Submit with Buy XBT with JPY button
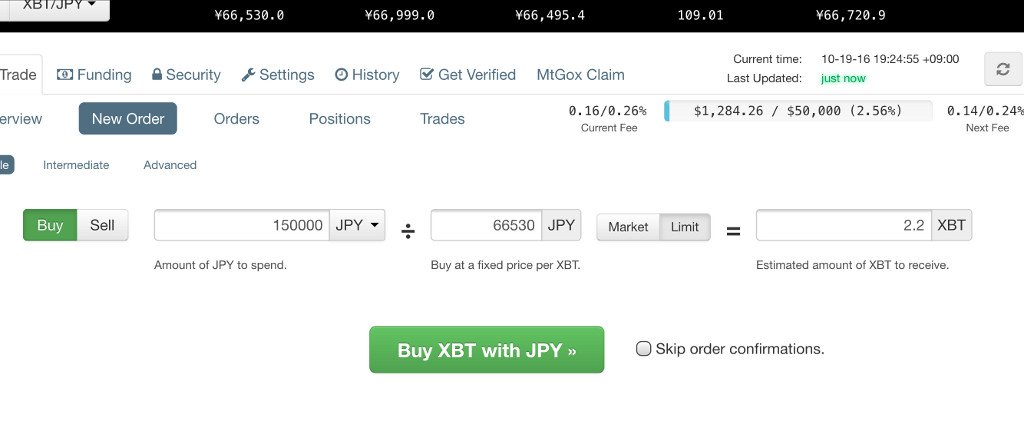Viewport: 1024px width, 428px height. pyautogui.click(x=487, y=350)
